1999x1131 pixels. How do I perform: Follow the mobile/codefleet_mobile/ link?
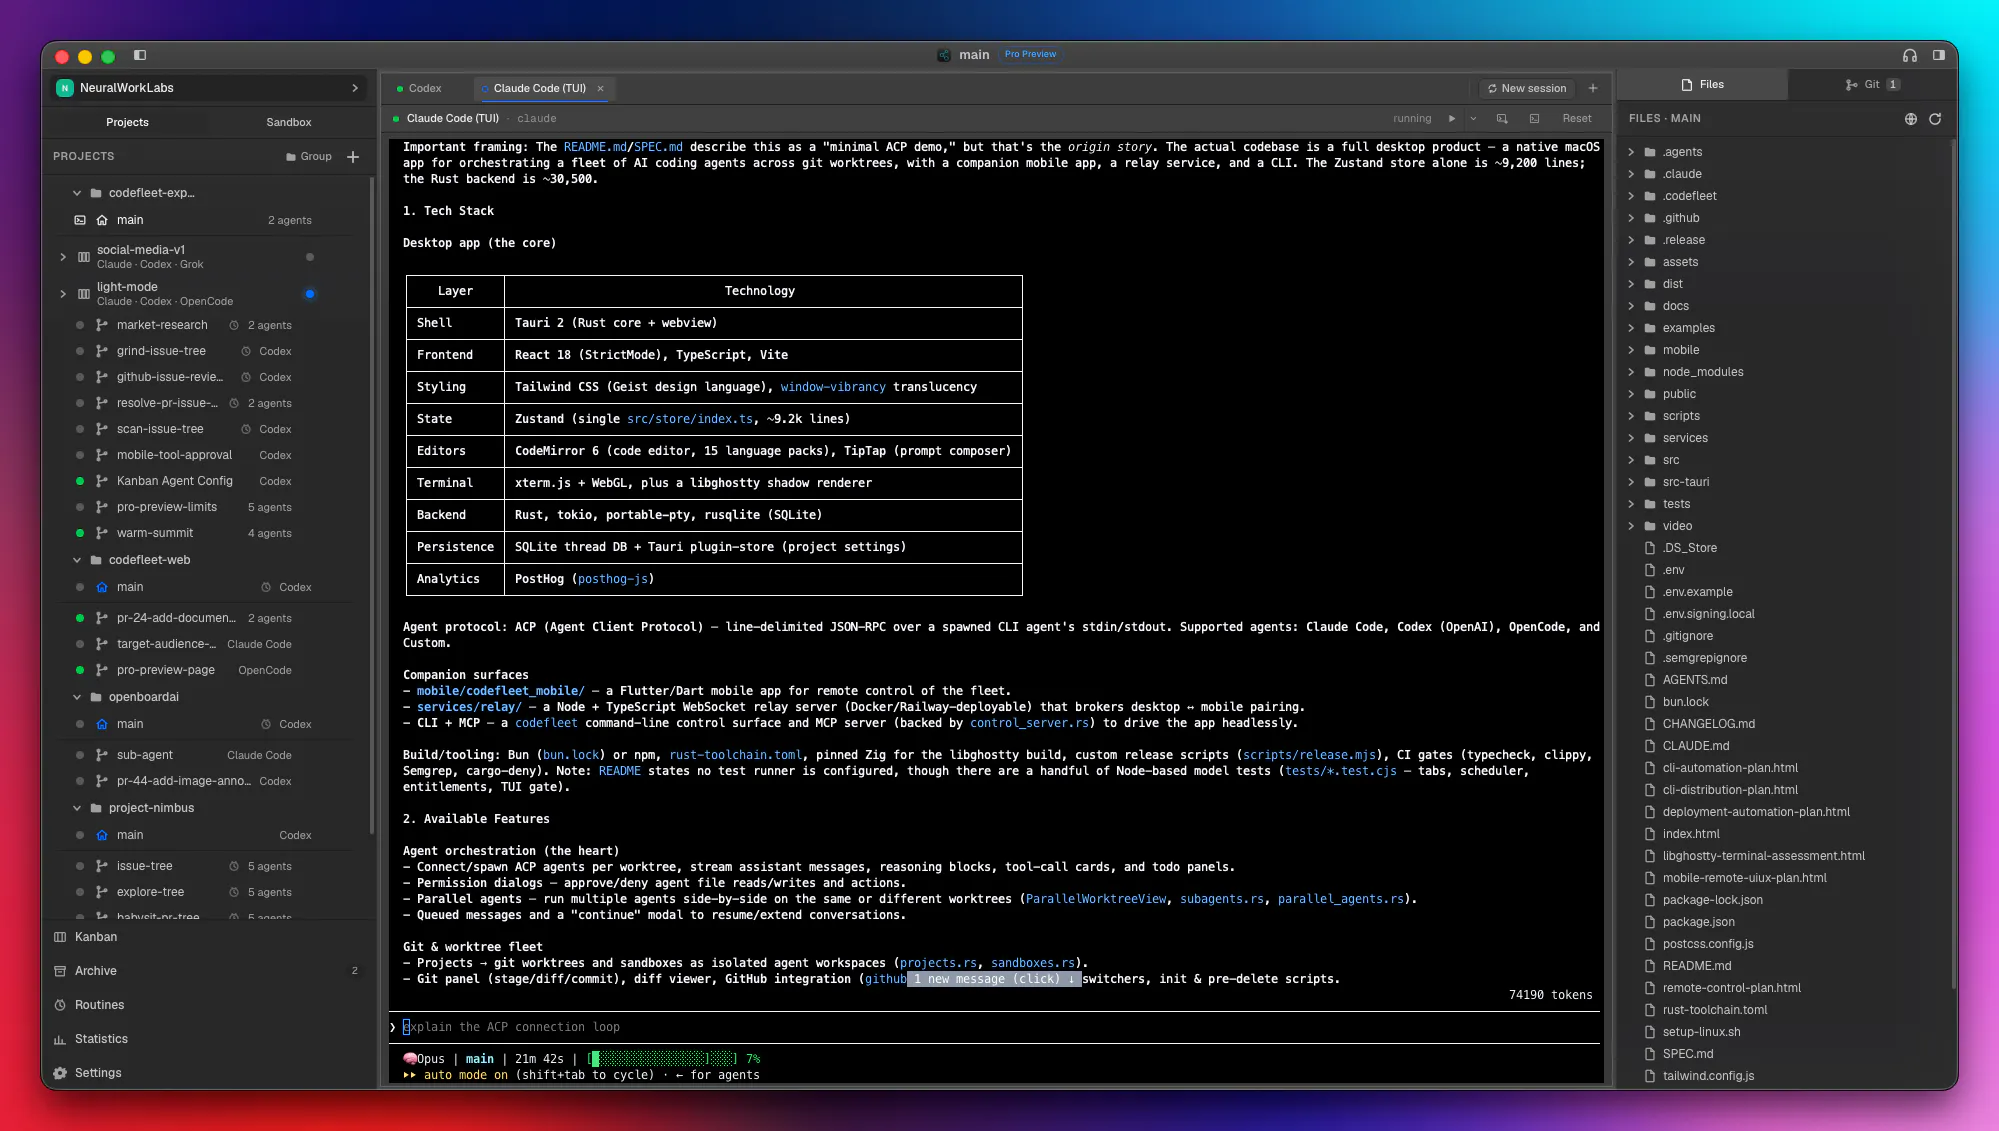[500, 691]
